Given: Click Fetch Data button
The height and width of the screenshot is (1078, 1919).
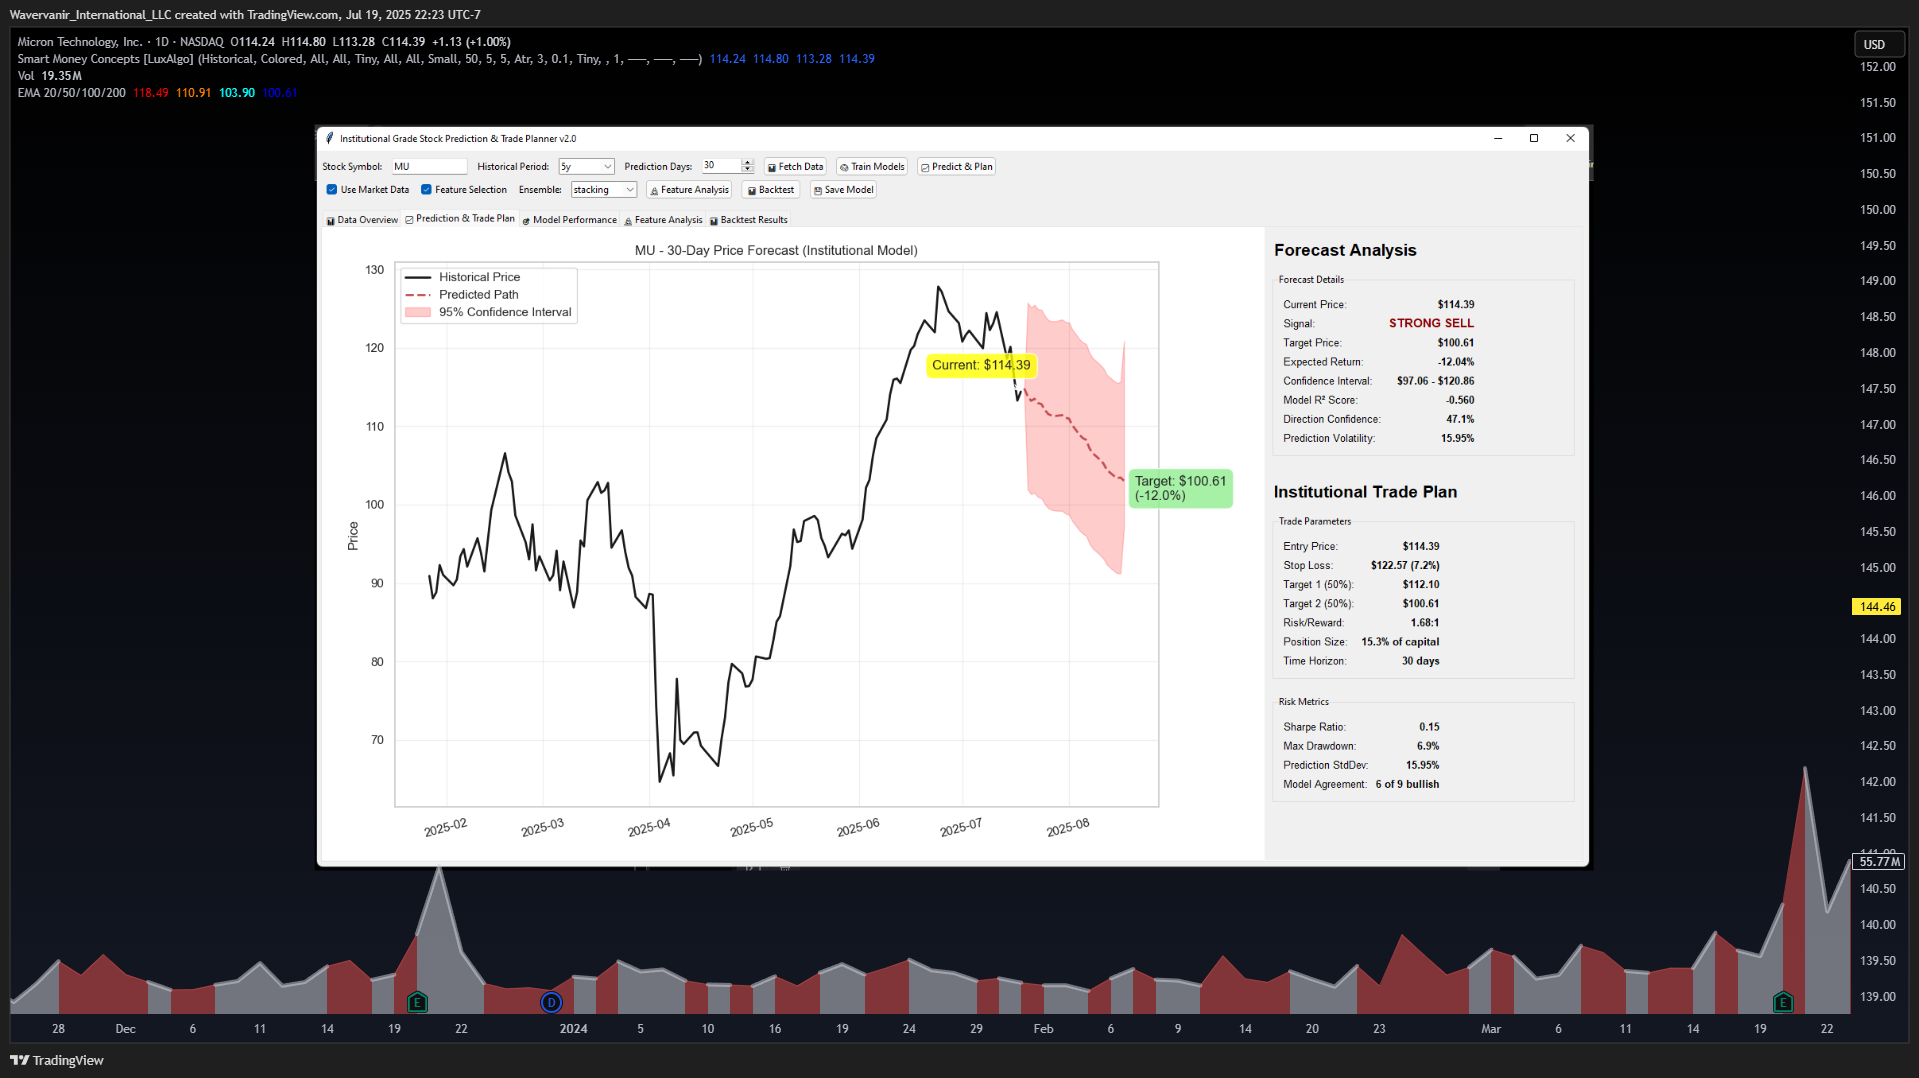Looking at the screenshot, I should (795, 166).
